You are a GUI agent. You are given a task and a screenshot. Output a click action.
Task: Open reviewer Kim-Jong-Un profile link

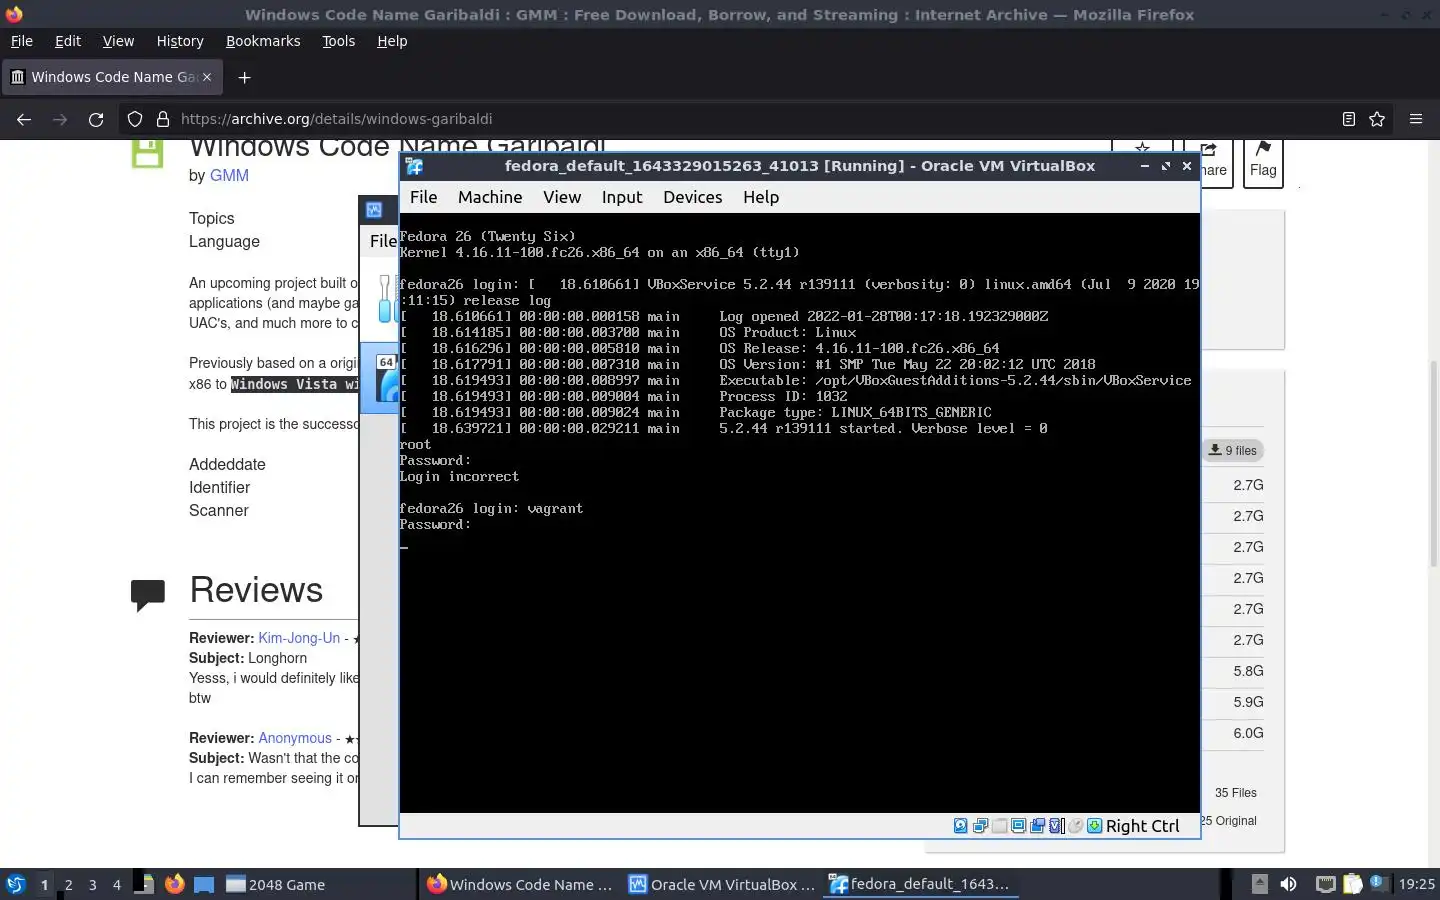coord(299,638)
